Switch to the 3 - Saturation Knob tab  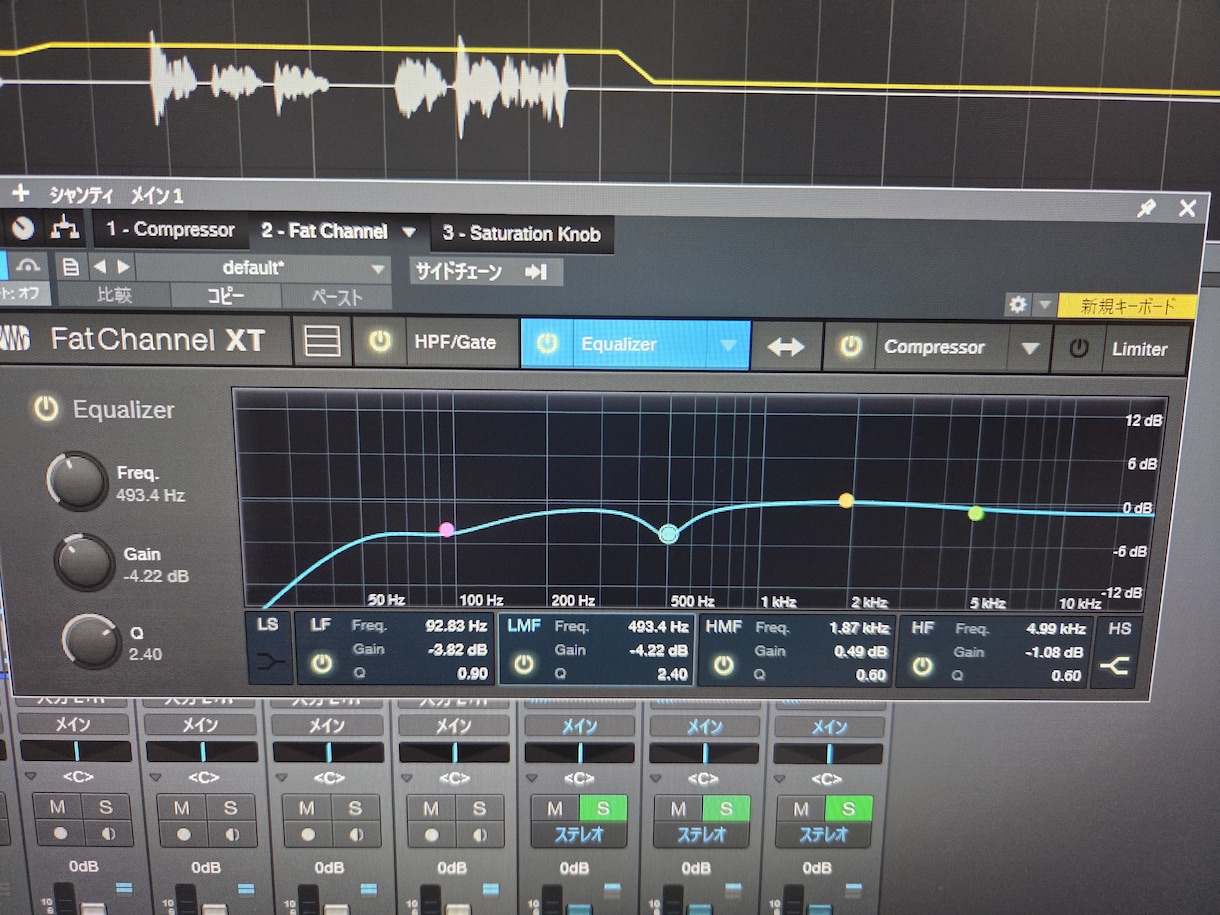pos(521,234)
